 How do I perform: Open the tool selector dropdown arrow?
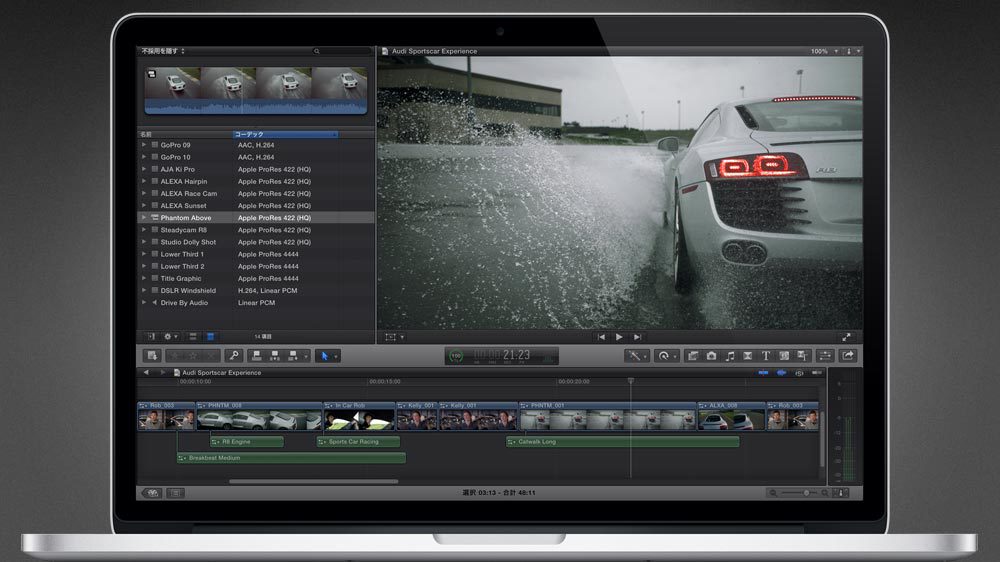click(x=336, y=356)
